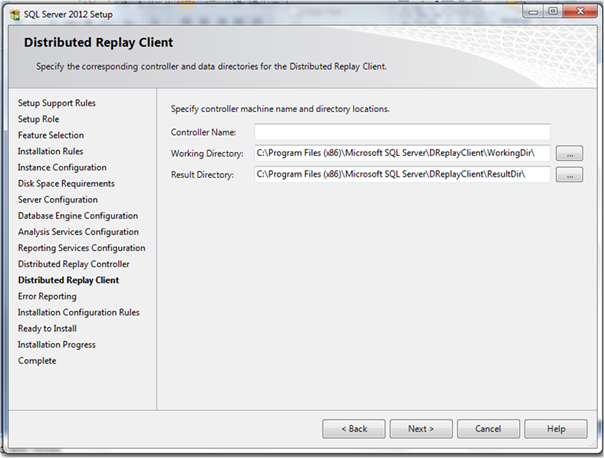The height and width of the screenshot is (458, 604).
Task: Click the Result Directory path field
Action: pos(402,174)
